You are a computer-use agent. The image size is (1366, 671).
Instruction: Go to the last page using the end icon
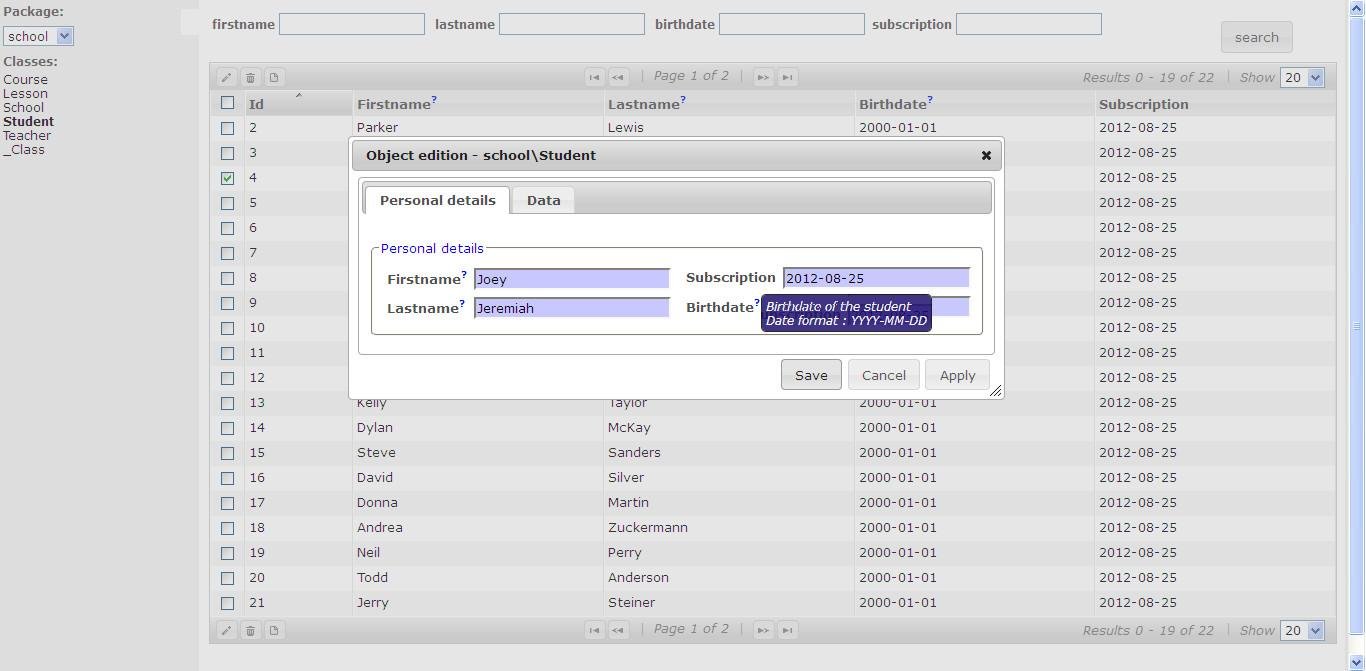[x=788, y=76]
